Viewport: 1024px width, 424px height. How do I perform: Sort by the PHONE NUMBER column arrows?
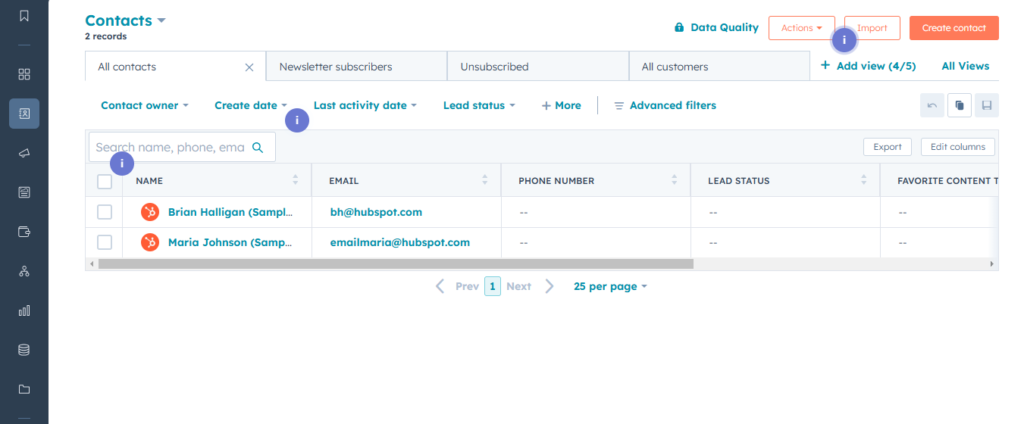pyautogui.click(x=674, y=180)
